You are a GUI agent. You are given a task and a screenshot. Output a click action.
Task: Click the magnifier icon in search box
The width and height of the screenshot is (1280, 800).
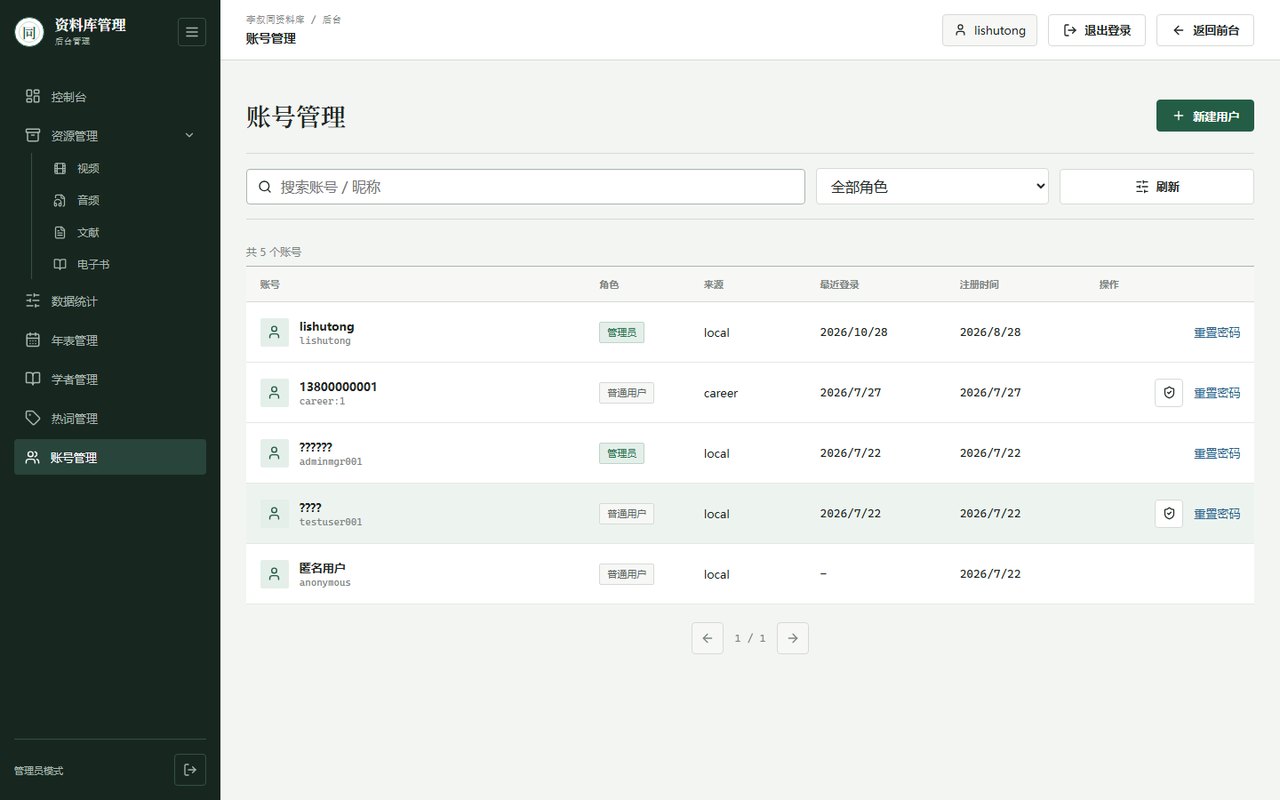(x=265, y=187)
